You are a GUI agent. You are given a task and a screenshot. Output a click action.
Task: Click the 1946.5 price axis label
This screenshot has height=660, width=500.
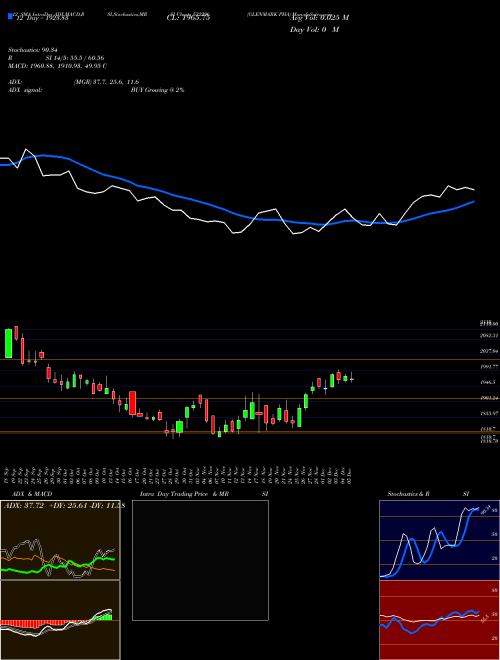pos(488,382)
